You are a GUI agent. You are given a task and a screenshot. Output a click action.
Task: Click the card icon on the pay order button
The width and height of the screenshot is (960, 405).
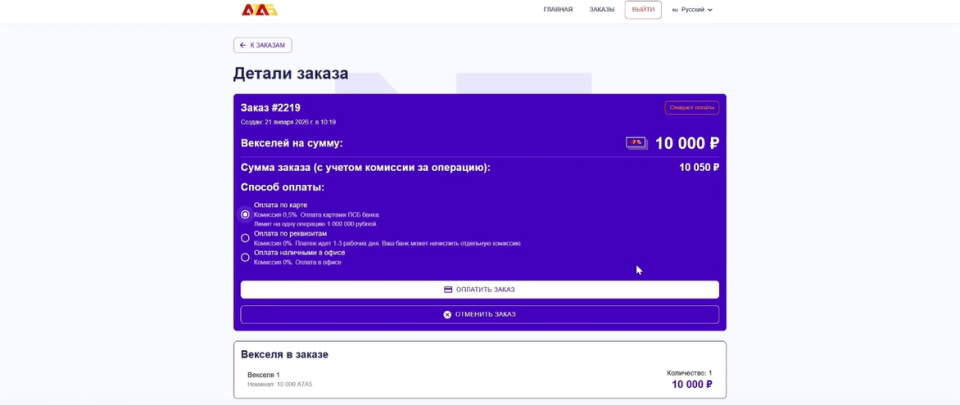coord(448,290)
